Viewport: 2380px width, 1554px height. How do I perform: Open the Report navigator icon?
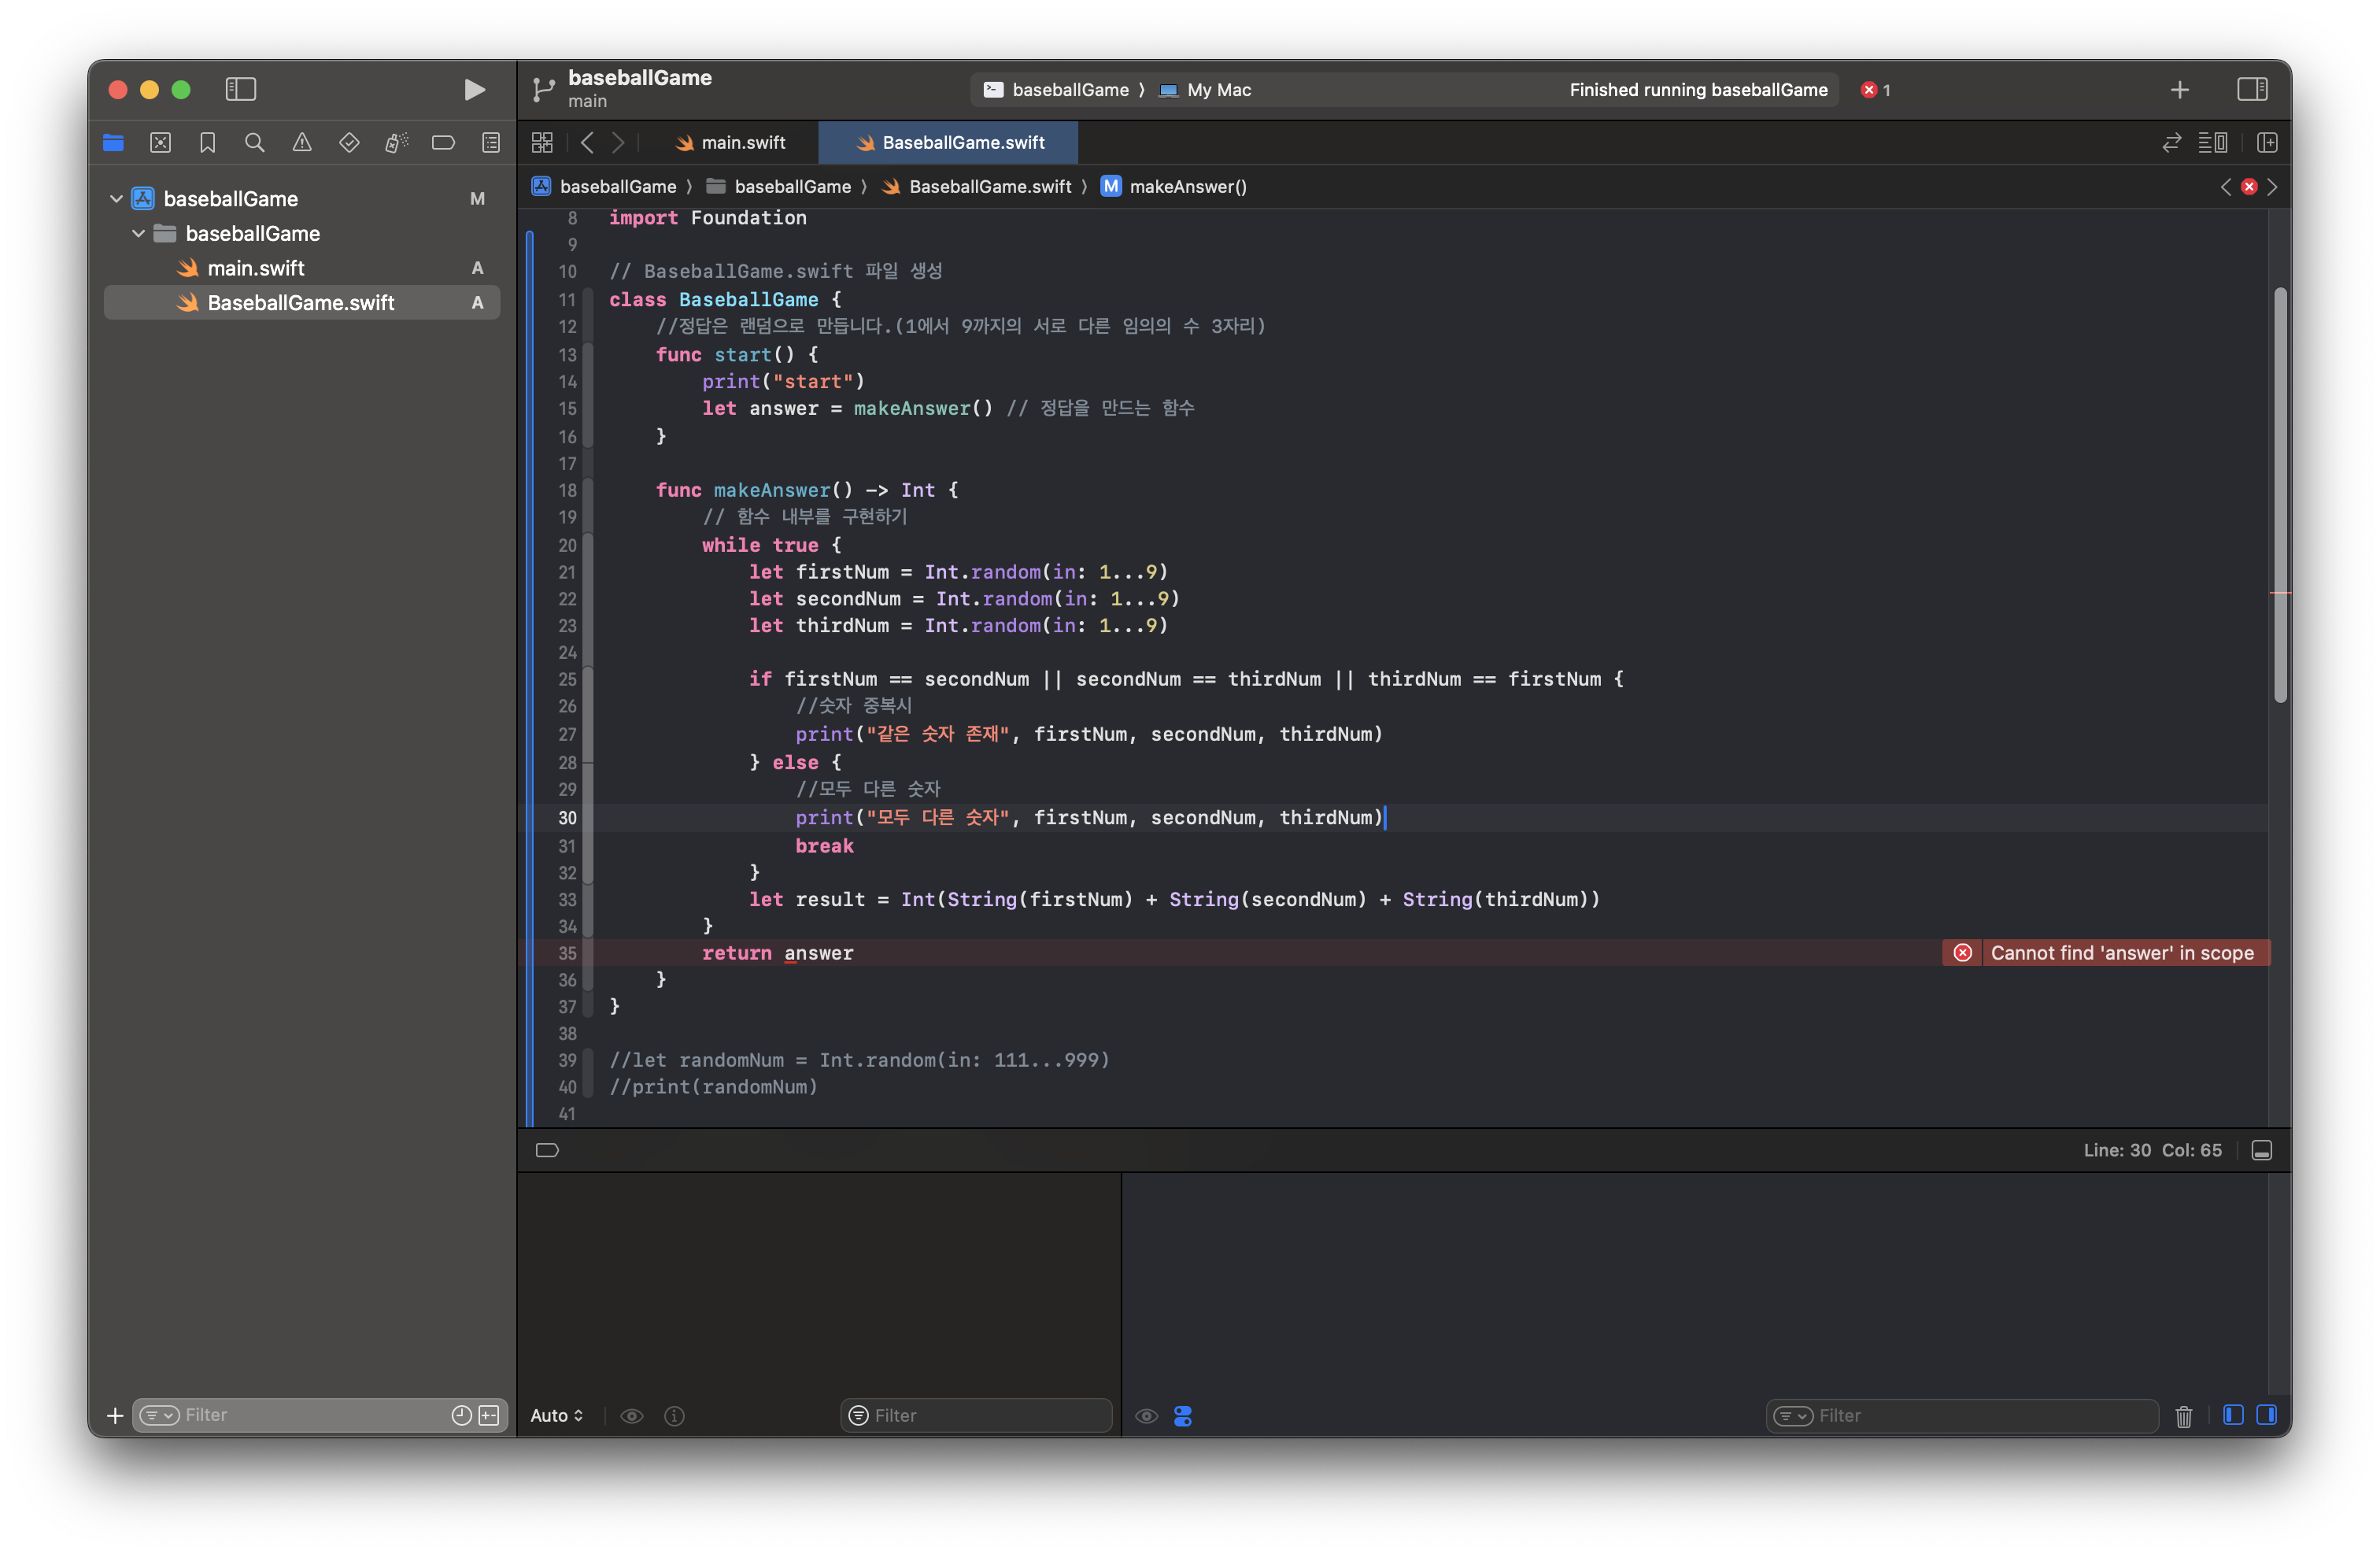coord(491,143)
